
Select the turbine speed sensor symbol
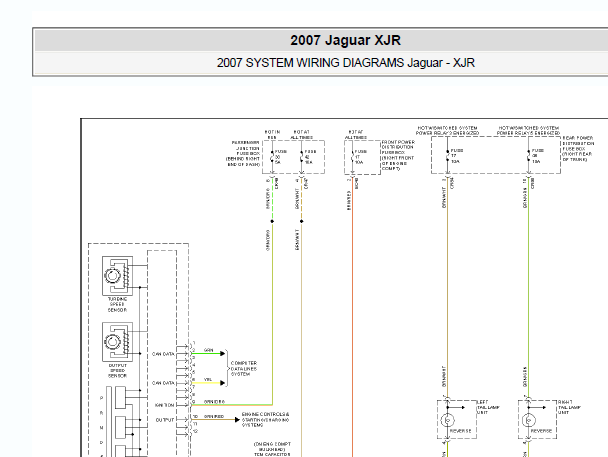click(117, 276)
